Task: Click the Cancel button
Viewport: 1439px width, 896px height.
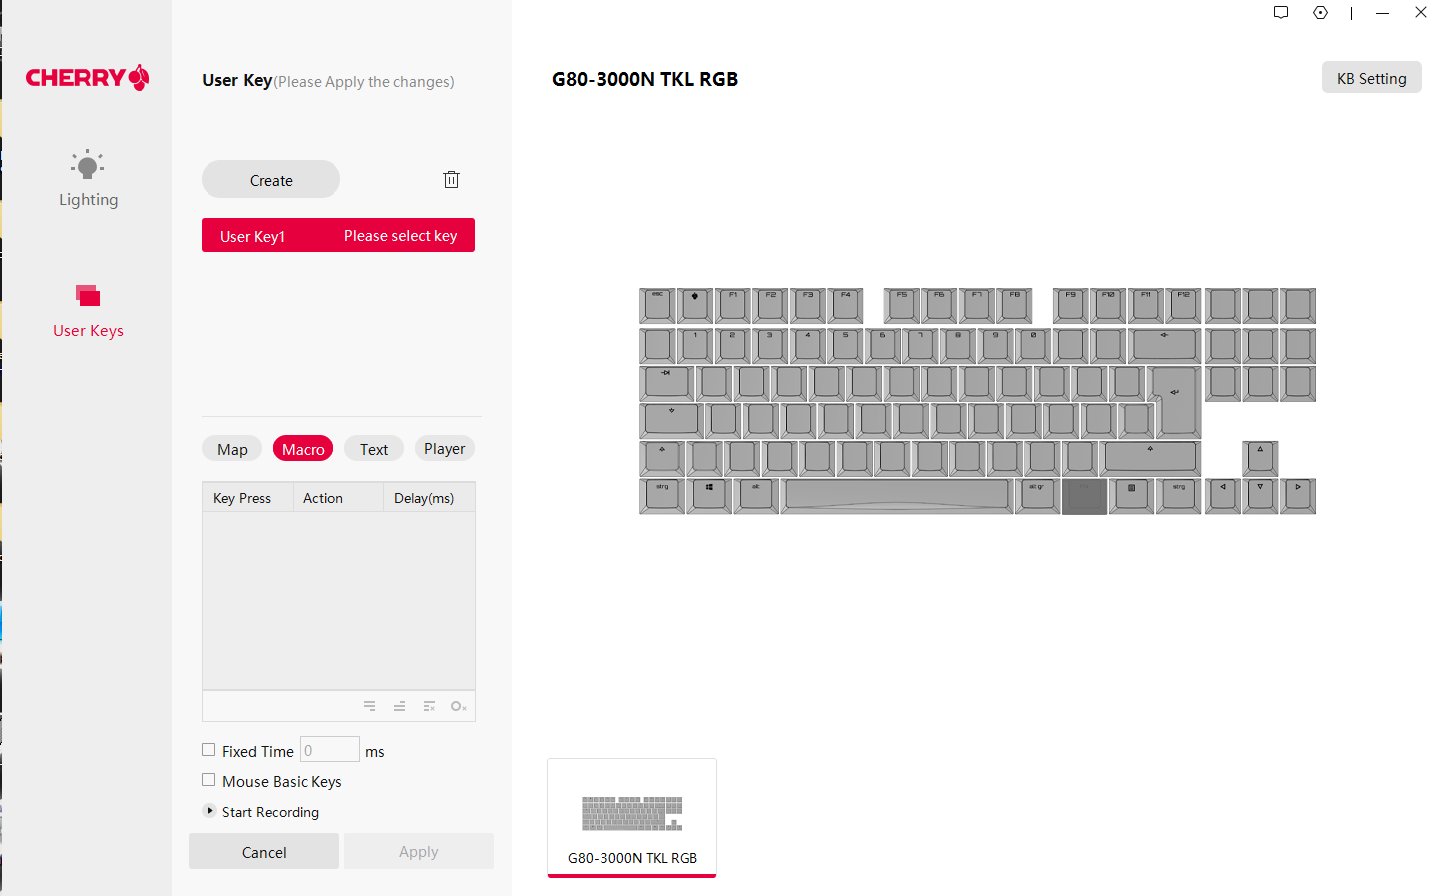Action: point(264,852)
